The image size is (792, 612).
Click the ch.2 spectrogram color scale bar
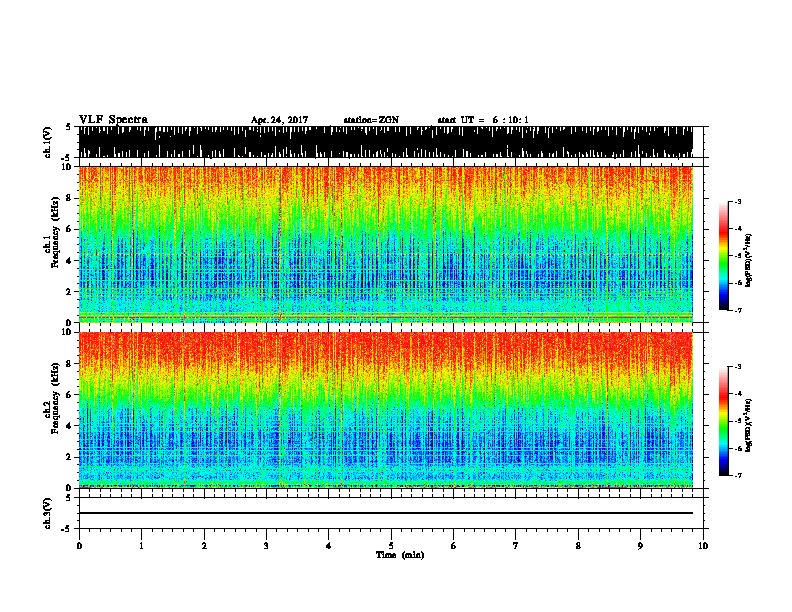pyautogui.click(x=724, y=421)
